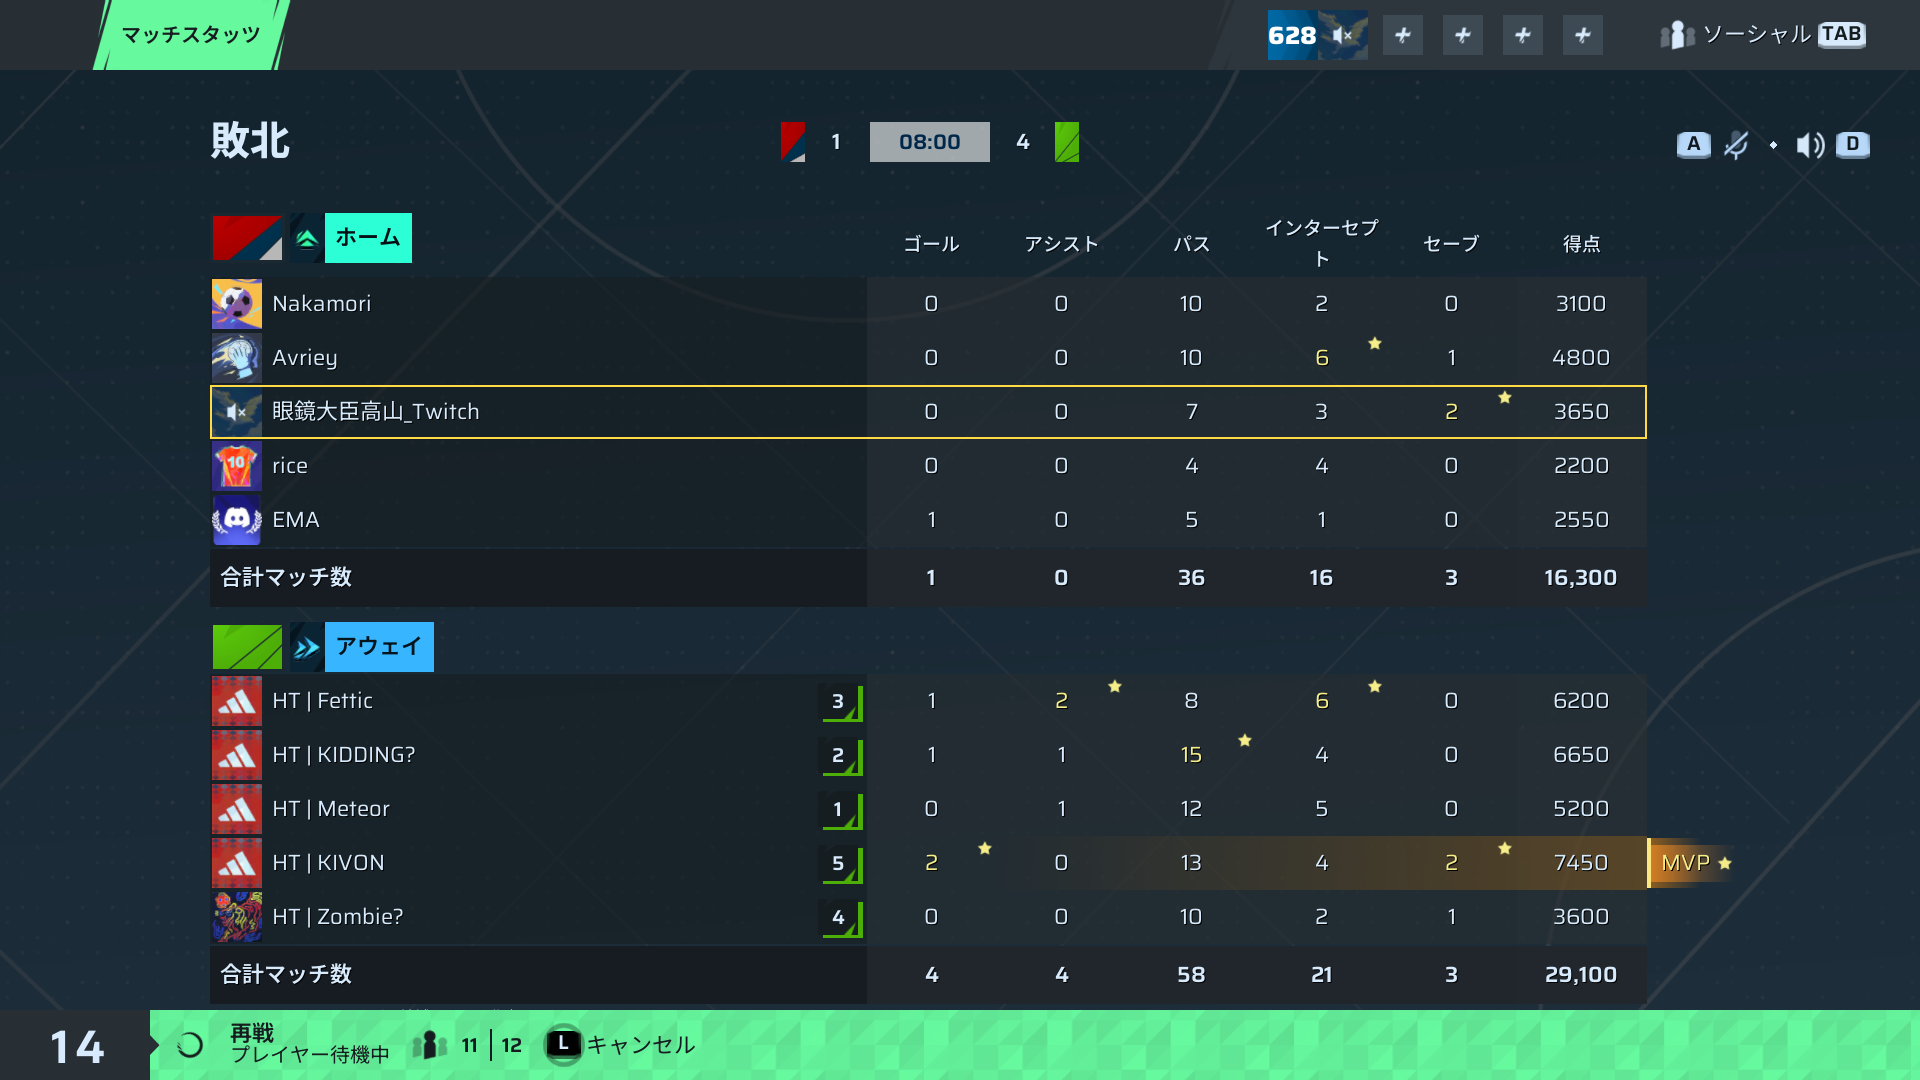
Task: Unmute player 眼鏡大臣高山_Twitch via speaker icon
Action: coord(237,412)
